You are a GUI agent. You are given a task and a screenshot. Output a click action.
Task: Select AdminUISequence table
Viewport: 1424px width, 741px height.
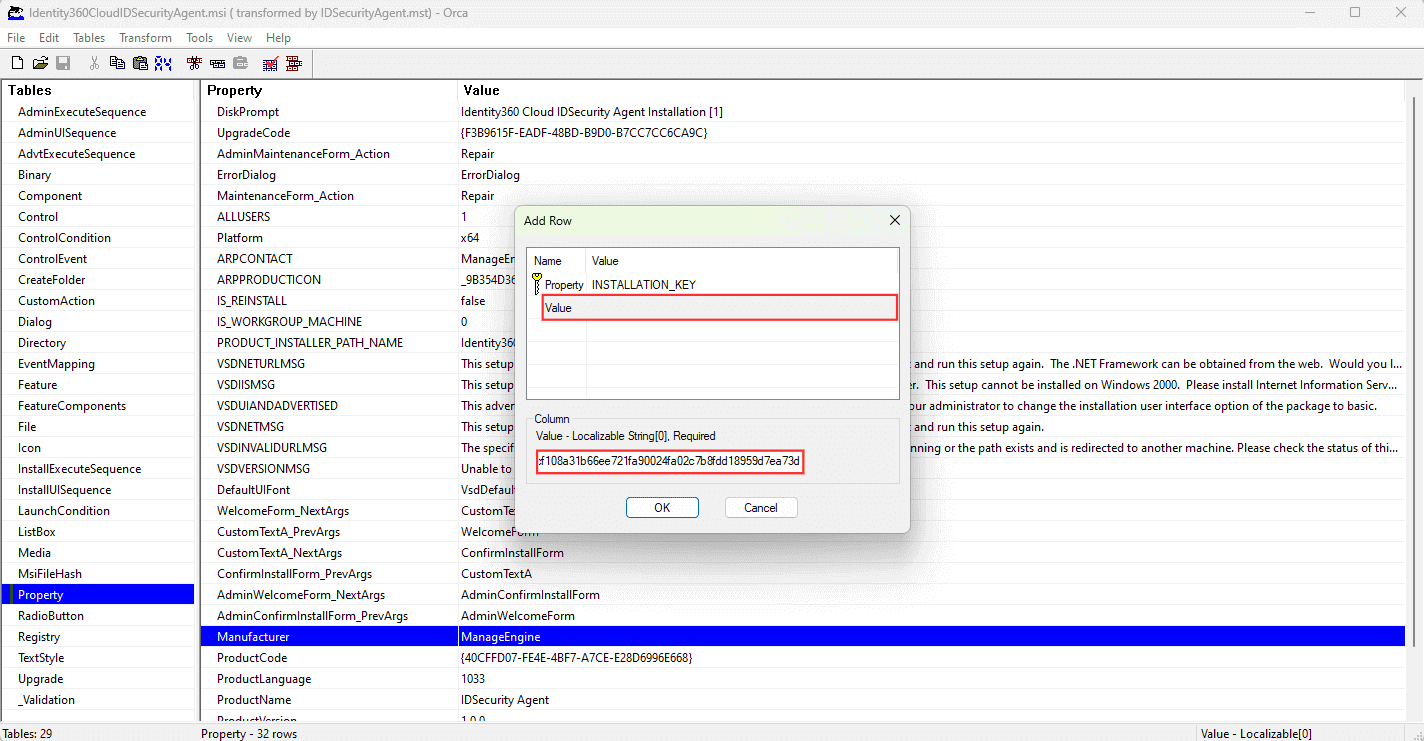pyautogui.click(x=67, y=133)
